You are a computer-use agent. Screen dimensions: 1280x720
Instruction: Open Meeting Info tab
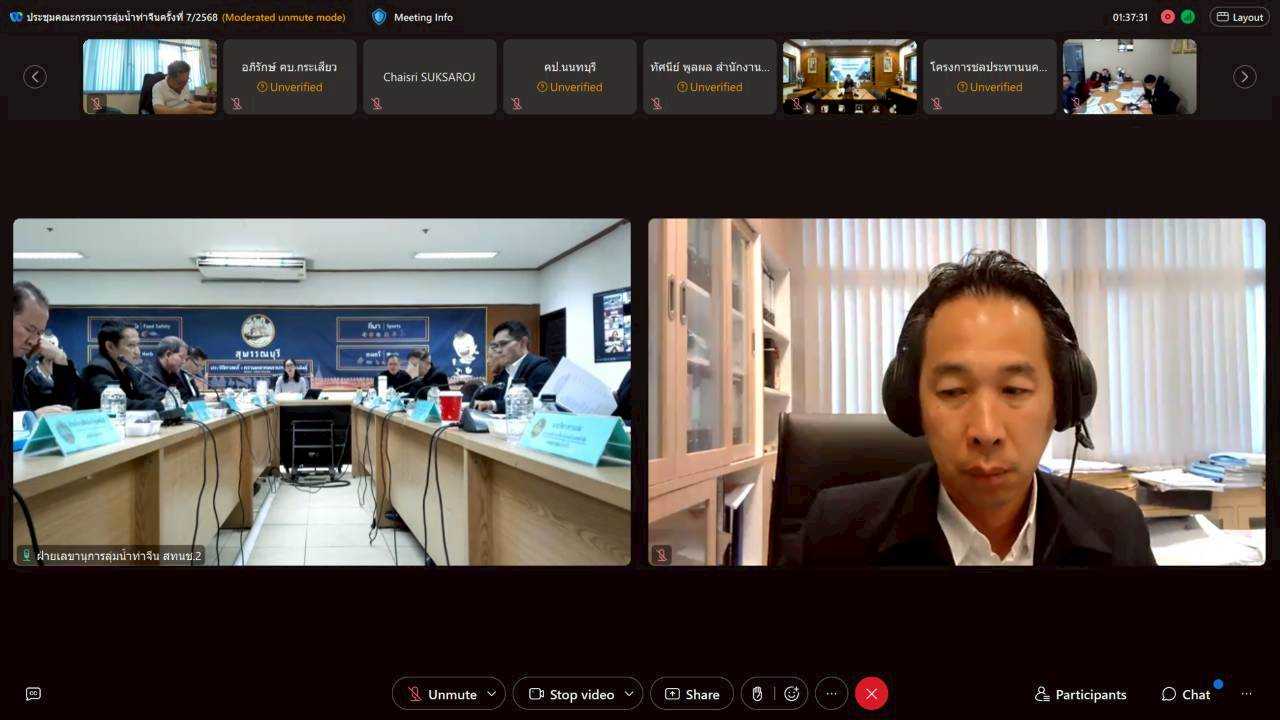(x=412, y=17)
